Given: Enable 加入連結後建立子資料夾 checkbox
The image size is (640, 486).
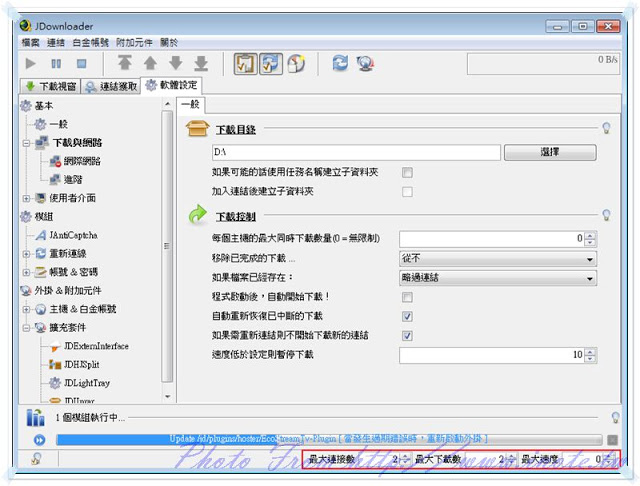Looking at the screenshot, I should point(407,192).
